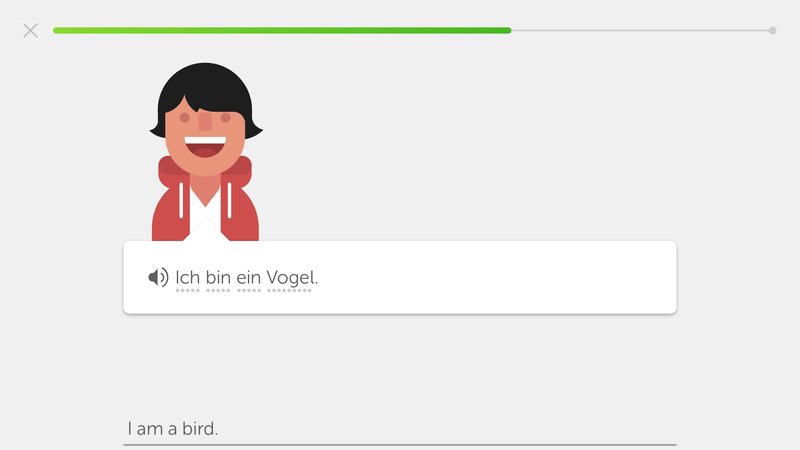Click the underline of the answer field

[x=399, y=445]
